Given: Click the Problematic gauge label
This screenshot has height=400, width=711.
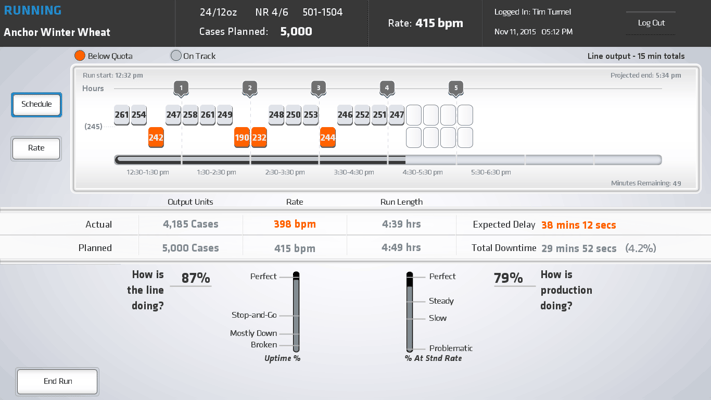Looking at the screenshot, I should (451, 348).
